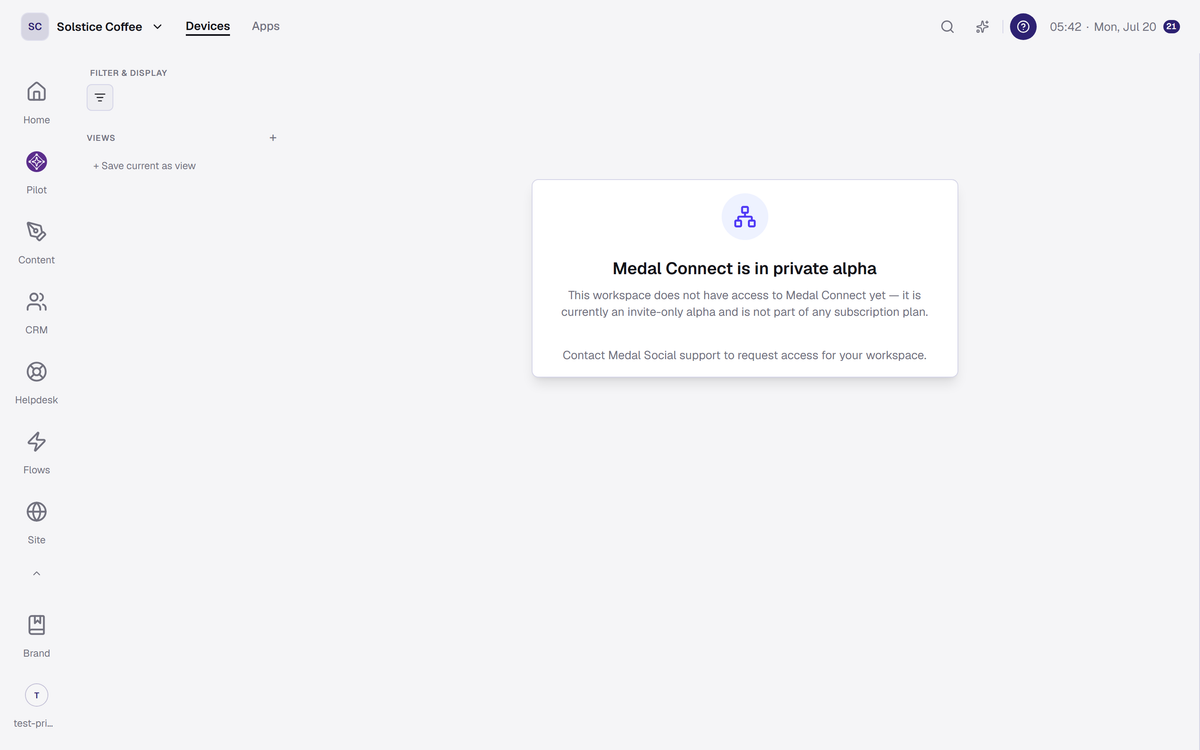Screen dimensions: 1200x750
Task: Open Brand book icon
Action: tap(36, 625)
